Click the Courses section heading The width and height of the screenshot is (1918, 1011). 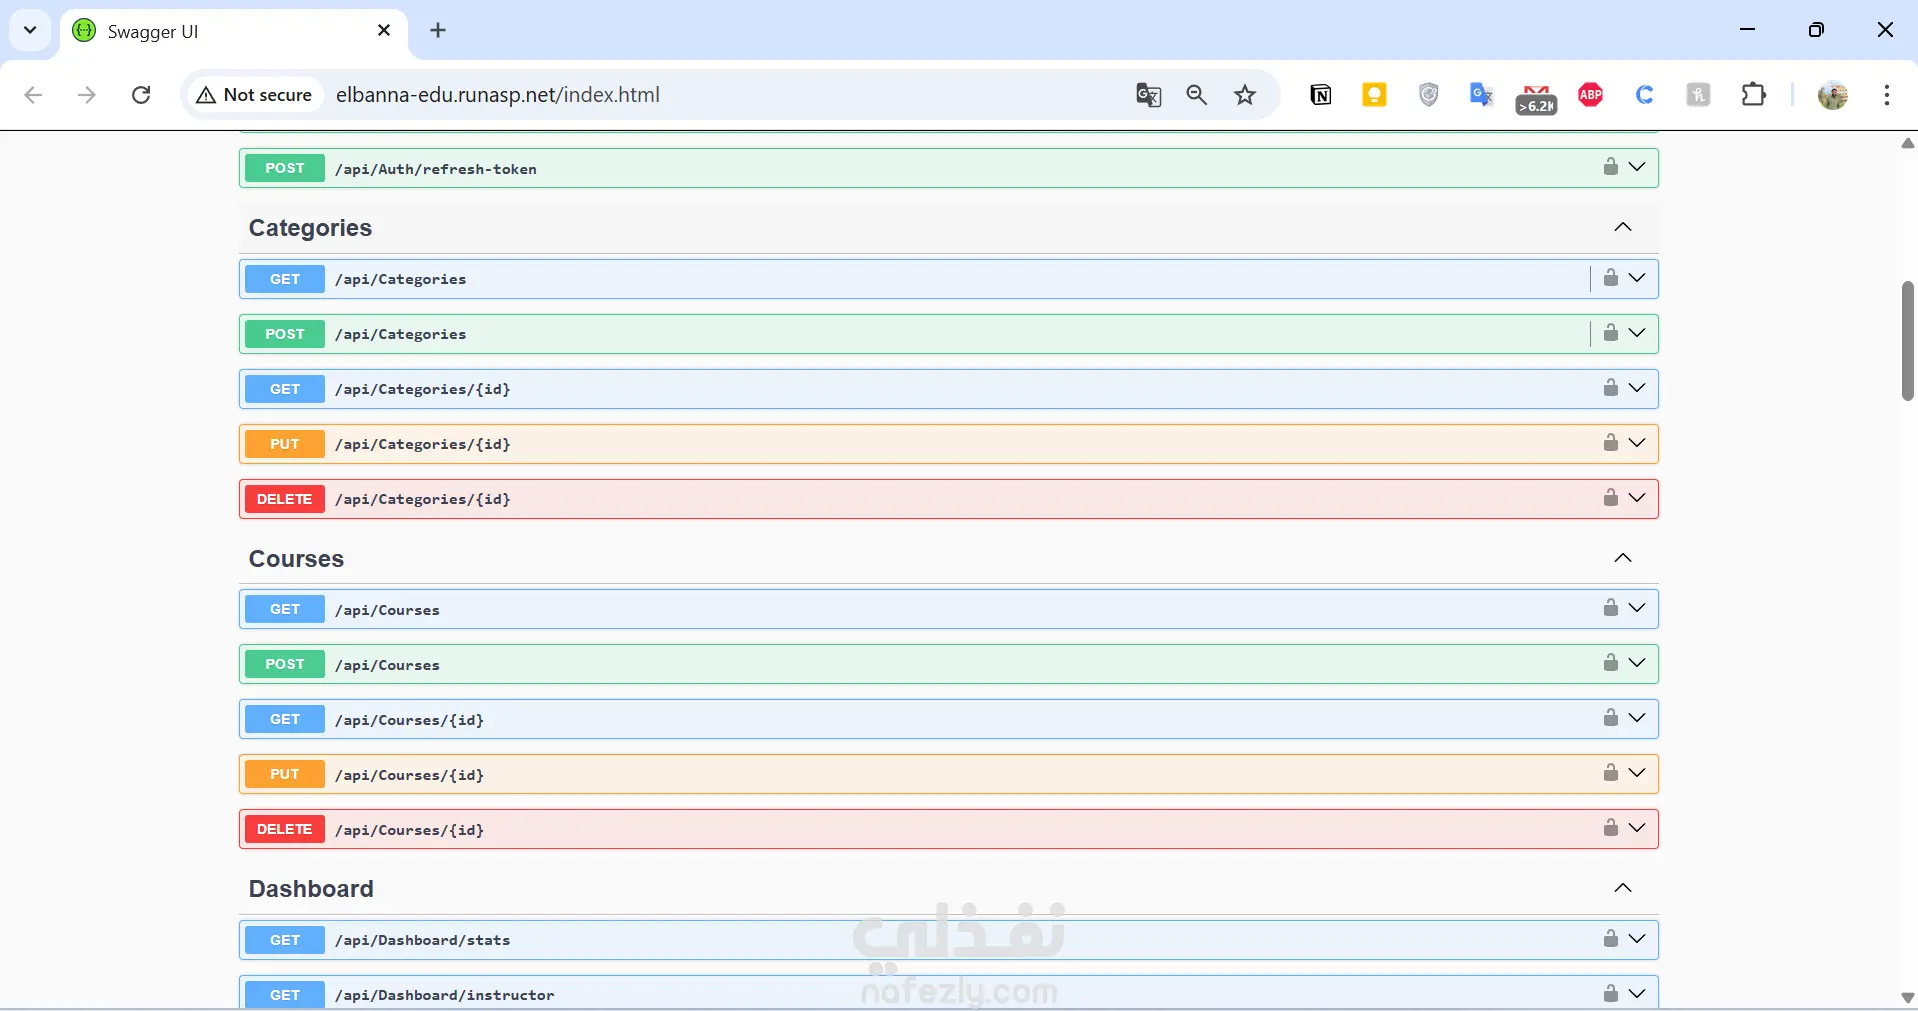(296, 559)
